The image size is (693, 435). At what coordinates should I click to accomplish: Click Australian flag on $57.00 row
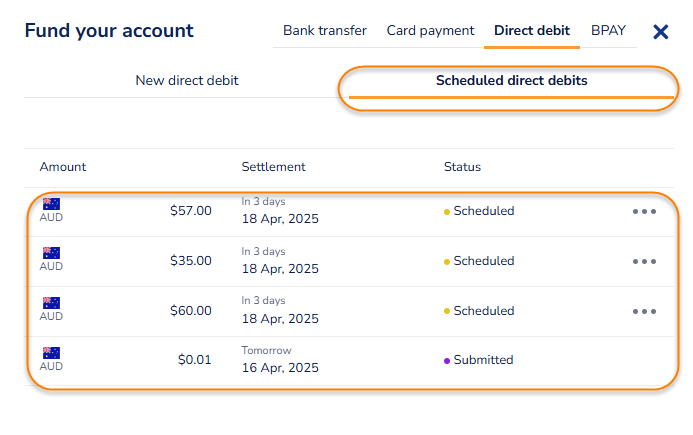[51, 205]
